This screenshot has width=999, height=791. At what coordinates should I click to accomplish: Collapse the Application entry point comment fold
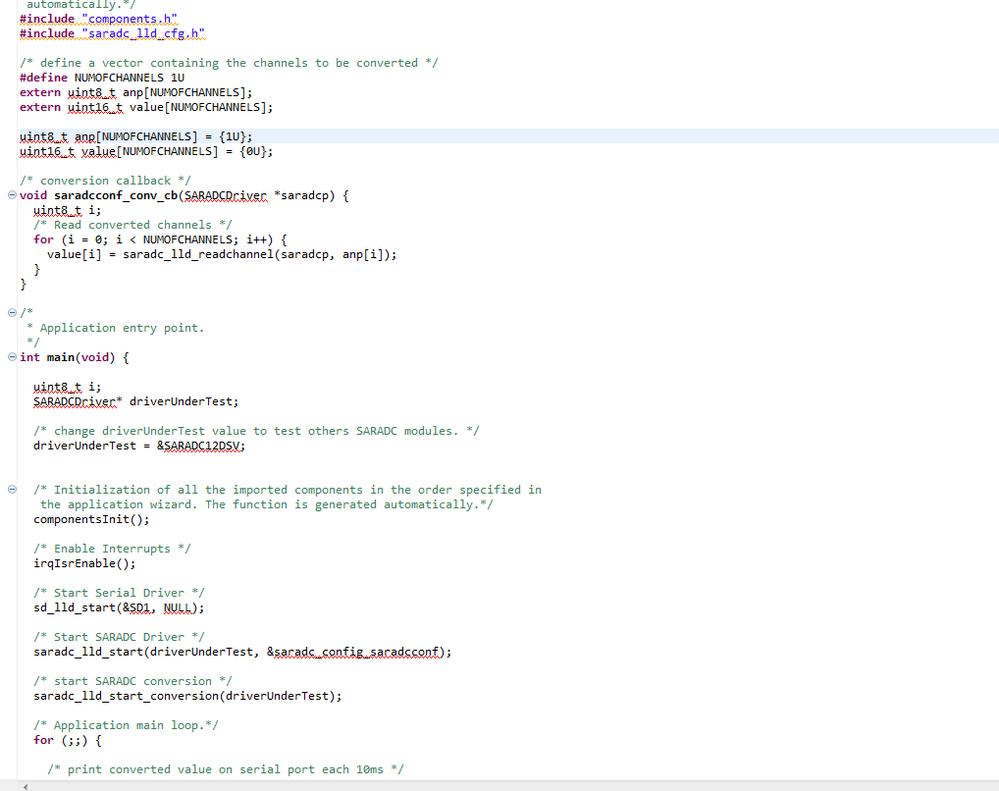pos(12,313)
